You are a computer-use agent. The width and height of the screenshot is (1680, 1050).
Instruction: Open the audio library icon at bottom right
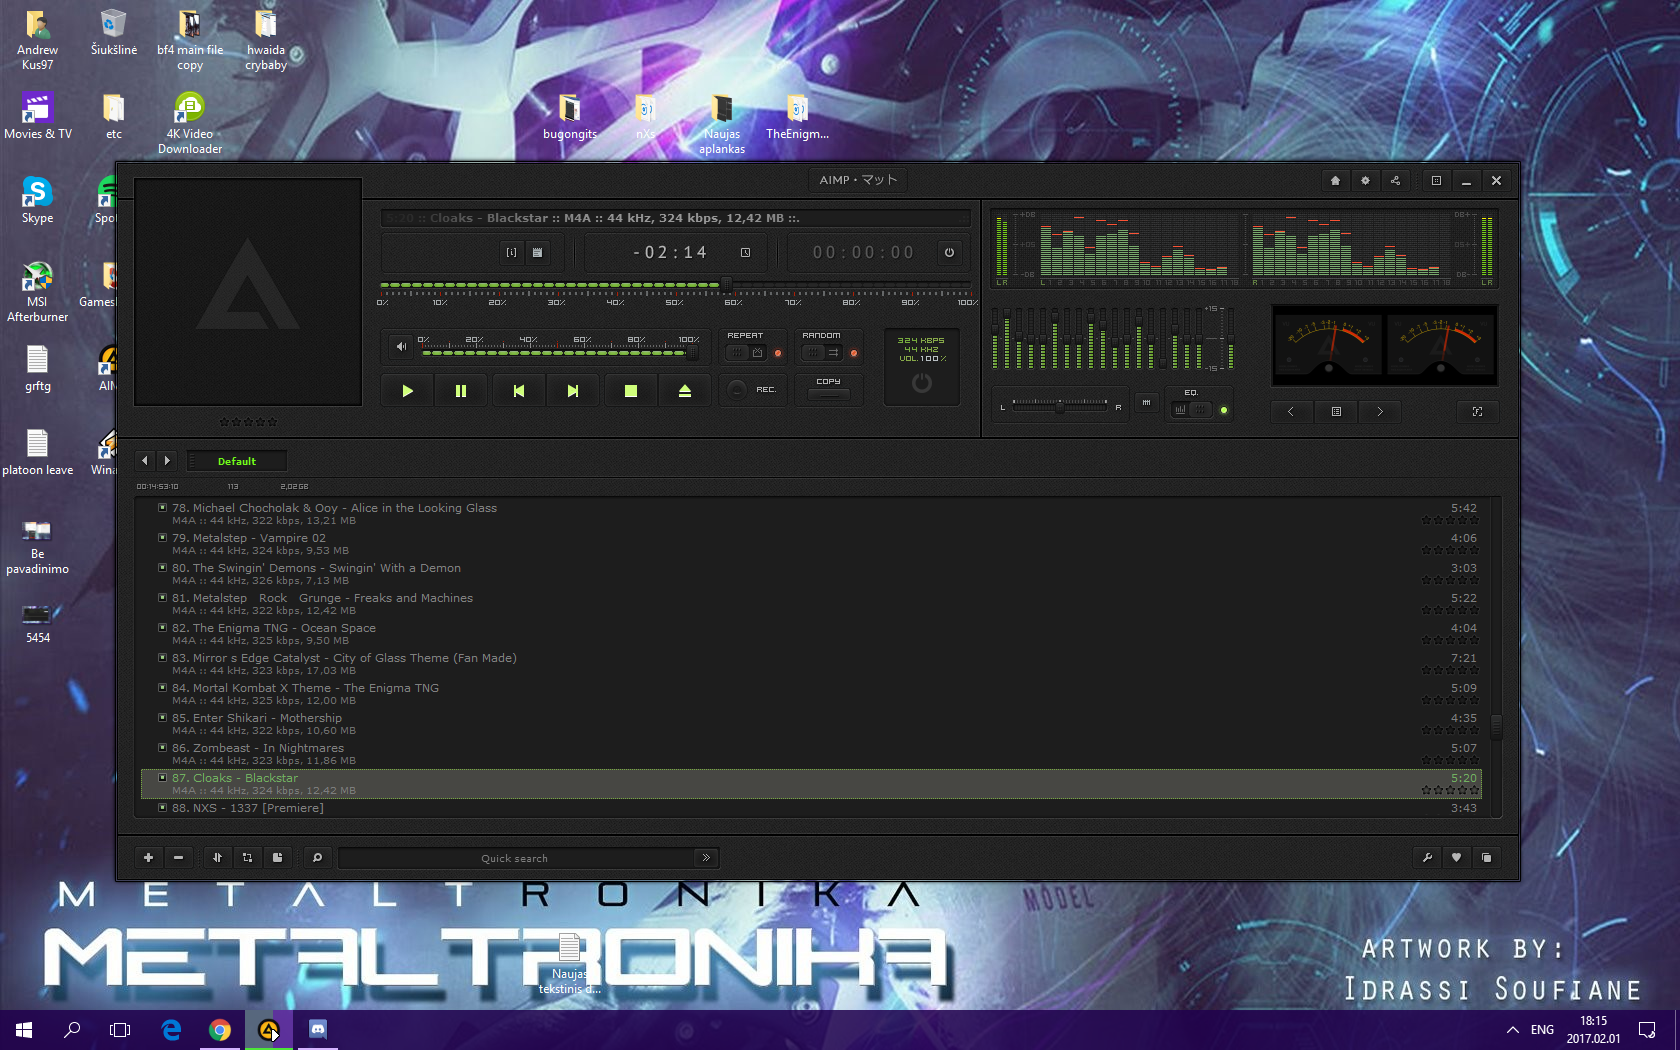1486,858
